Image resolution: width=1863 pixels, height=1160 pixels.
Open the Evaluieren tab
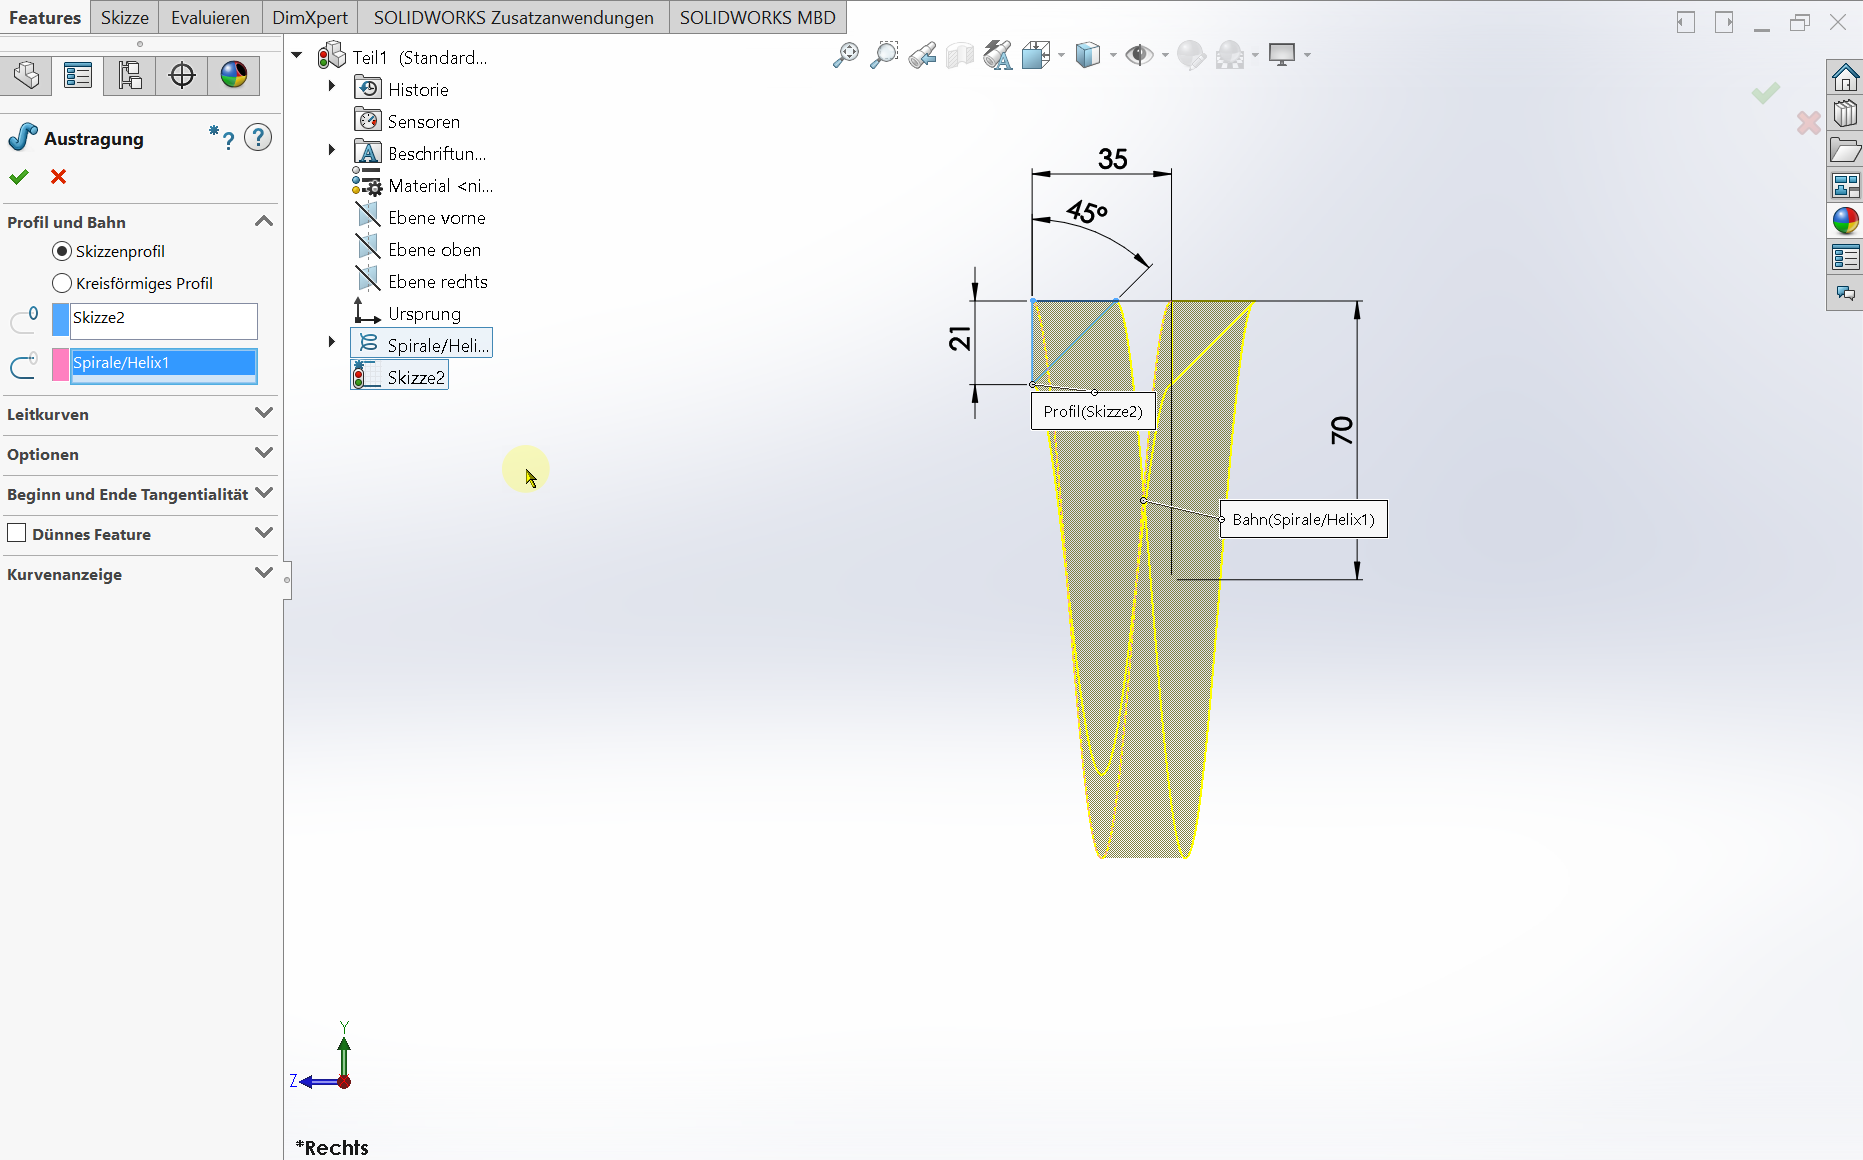click(210, 18)
